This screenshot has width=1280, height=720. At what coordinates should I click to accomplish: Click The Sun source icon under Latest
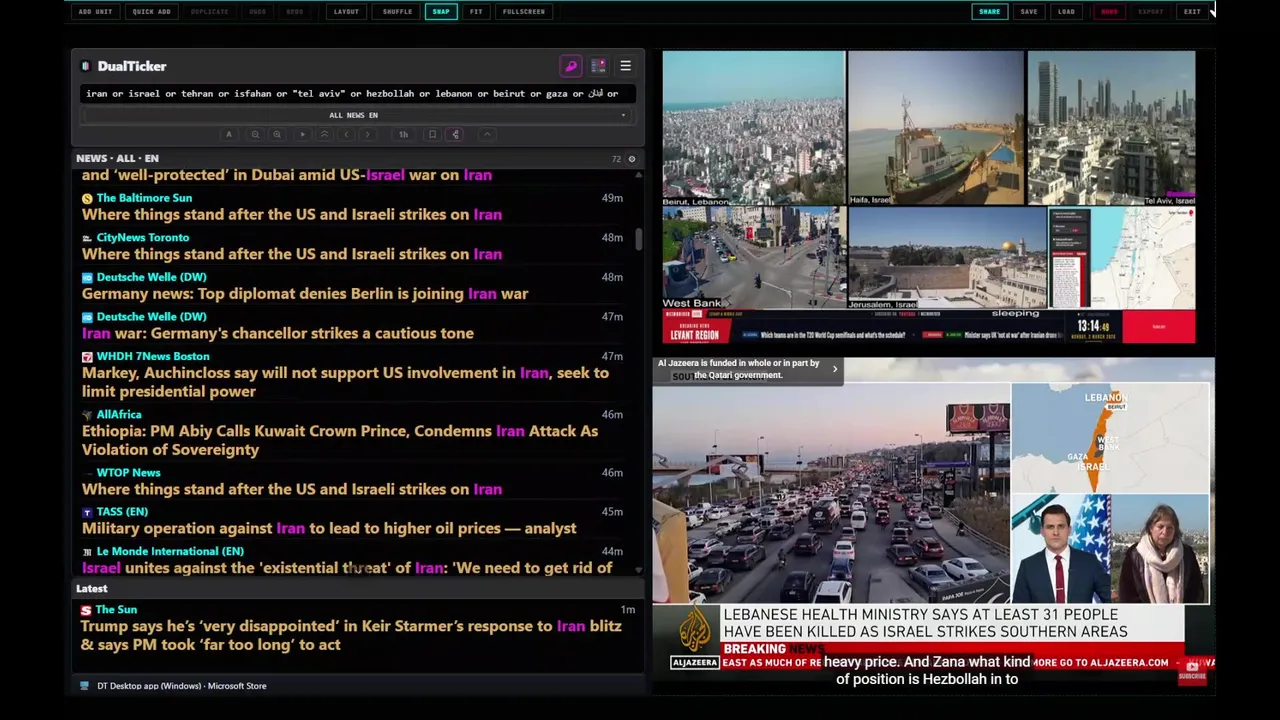86,610
